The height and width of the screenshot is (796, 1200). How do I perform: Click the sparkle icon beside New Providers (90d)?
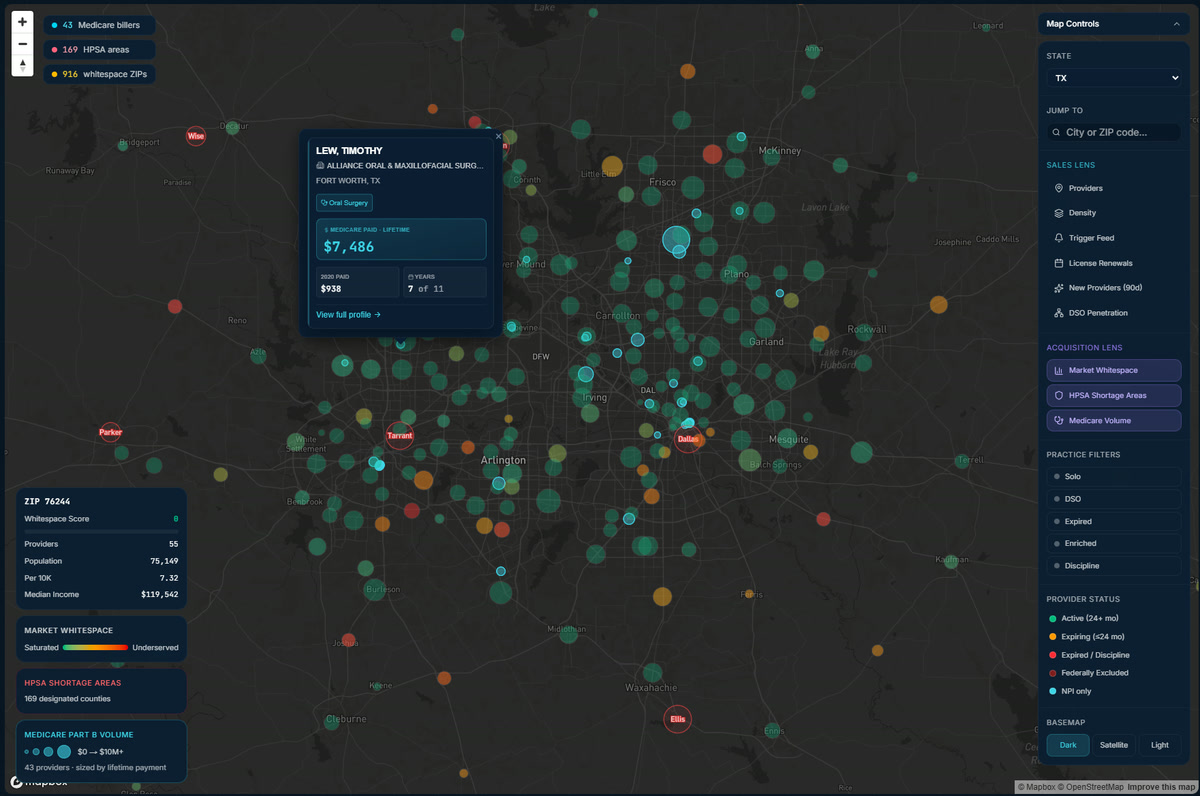(x=1059, y=288)
